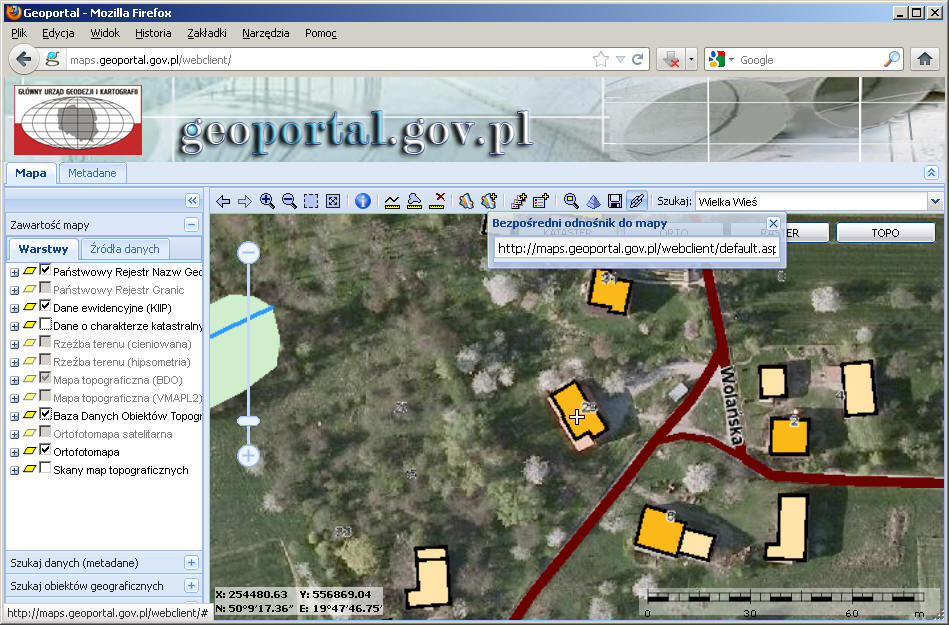
Task: Select the zoom out magnifier tool
Action: (289, 201)
